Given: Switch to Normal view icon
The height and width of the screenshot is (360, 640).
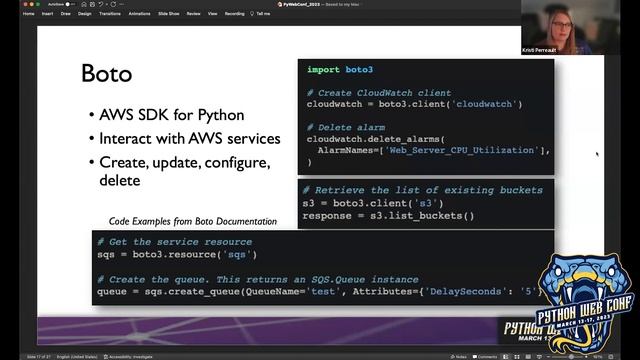Looking at the screenshot, I should click(505, 357).
